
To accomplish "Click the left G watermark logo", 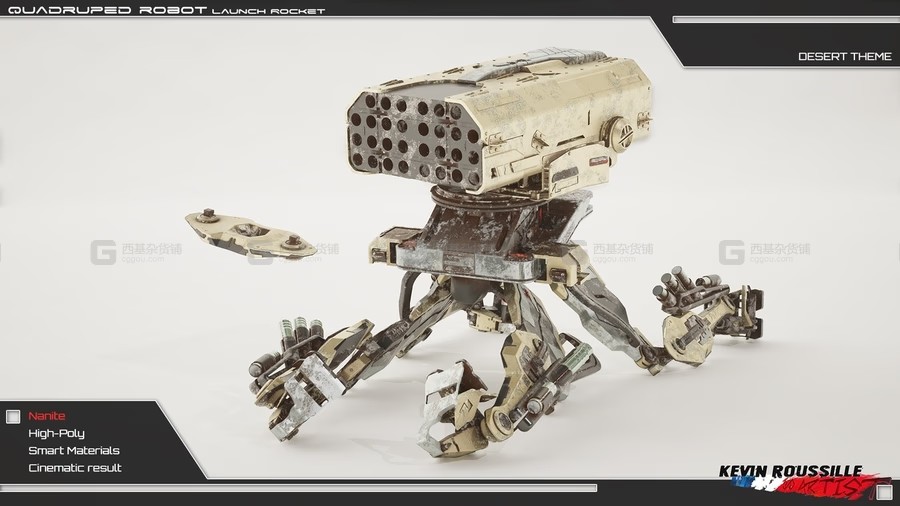I will click(x=102, y=253).
